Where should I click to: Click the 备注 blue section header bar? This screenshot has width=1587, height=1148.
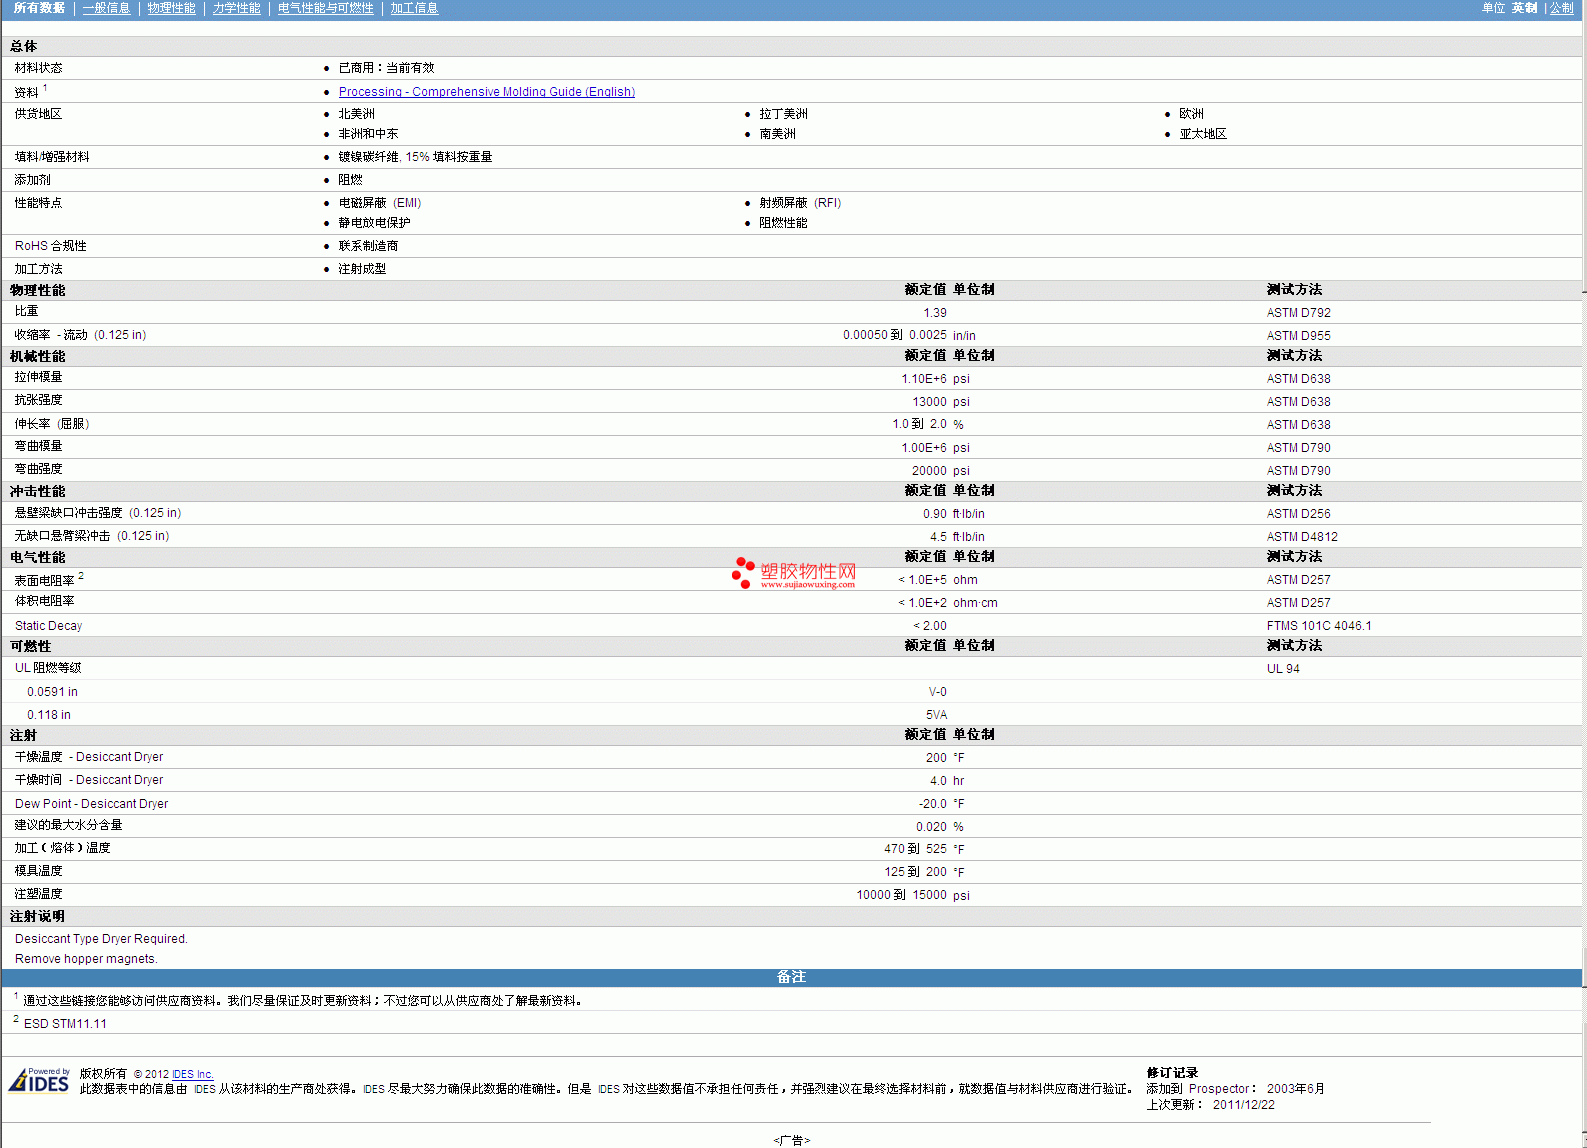[791, 977]
